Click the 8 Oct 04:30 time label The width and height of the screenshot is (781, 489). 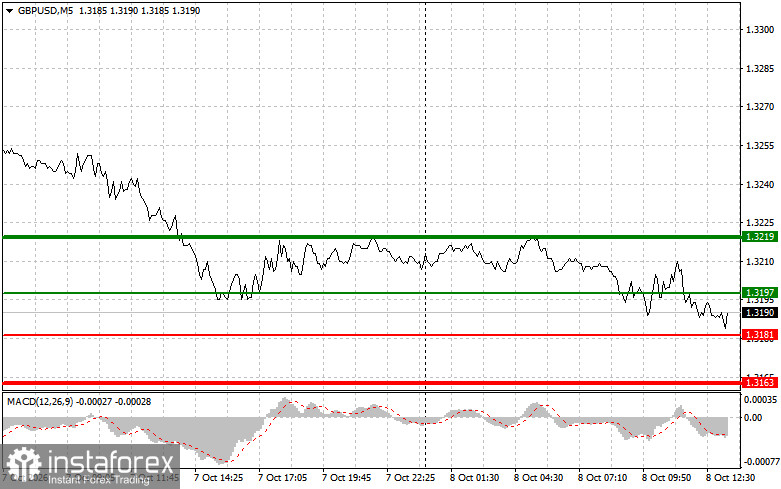(538, 478)
